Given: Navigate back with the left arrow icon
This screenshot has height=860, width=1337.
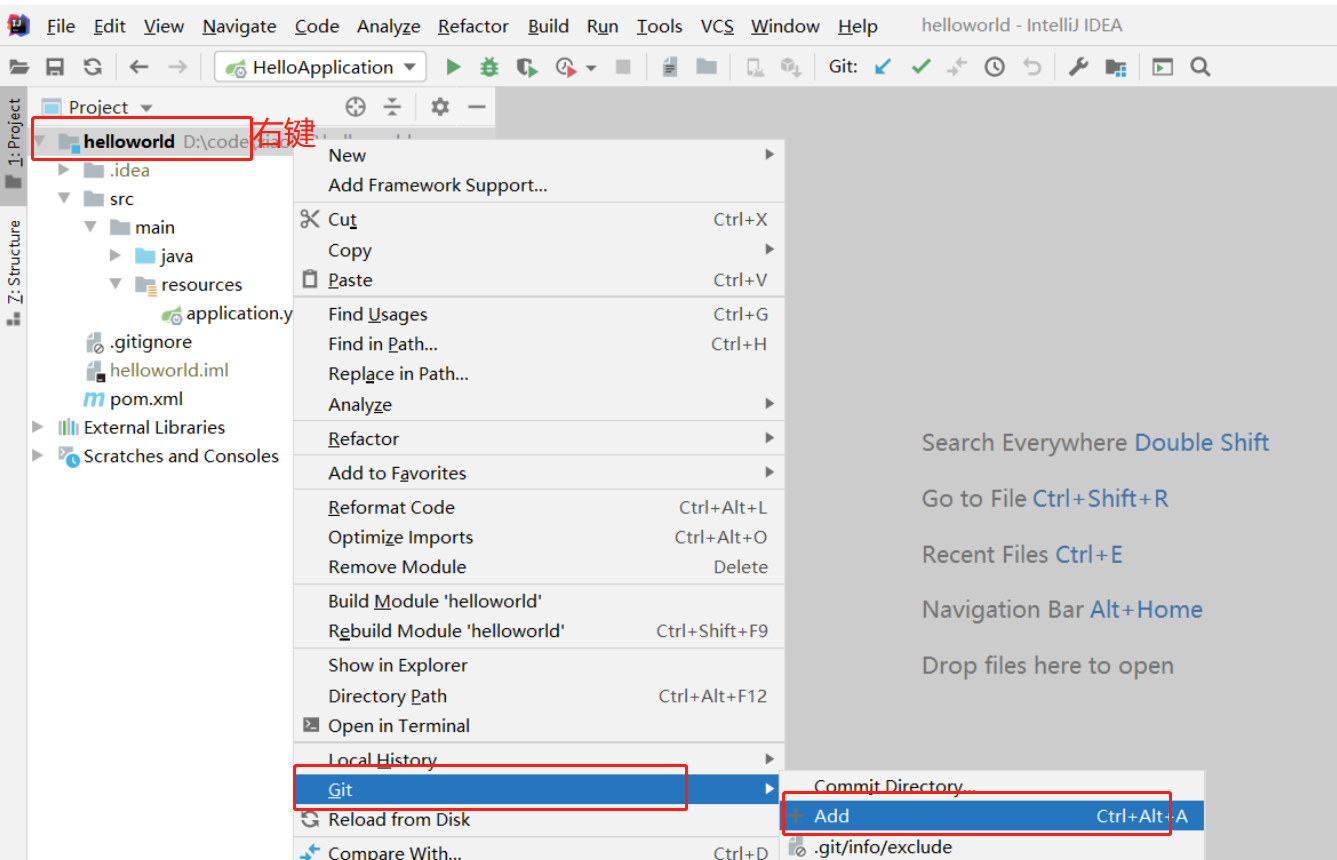Looking at the screenshot, I should 139,67.
